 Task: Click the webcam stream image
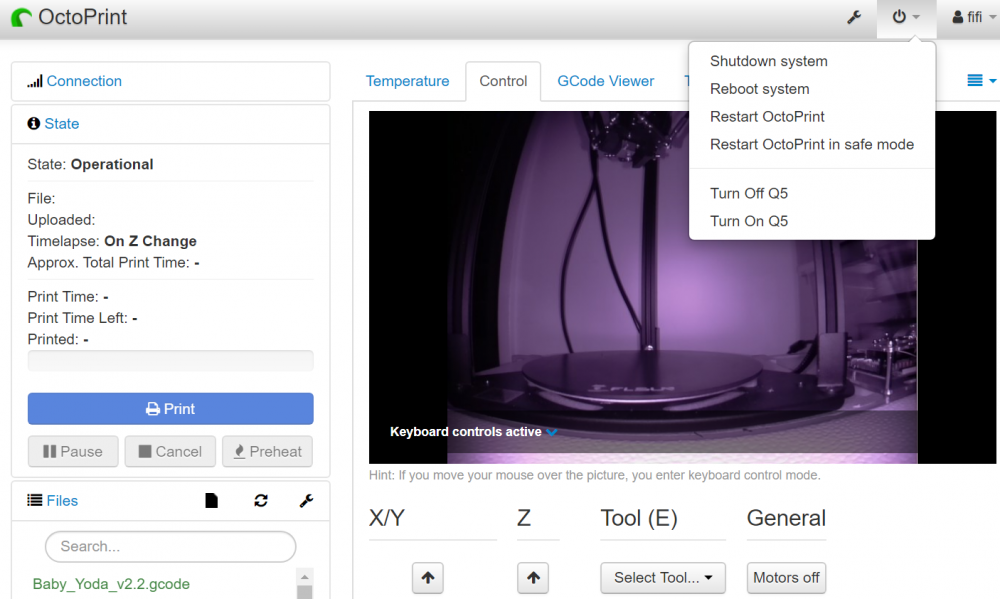coord(682,287)
